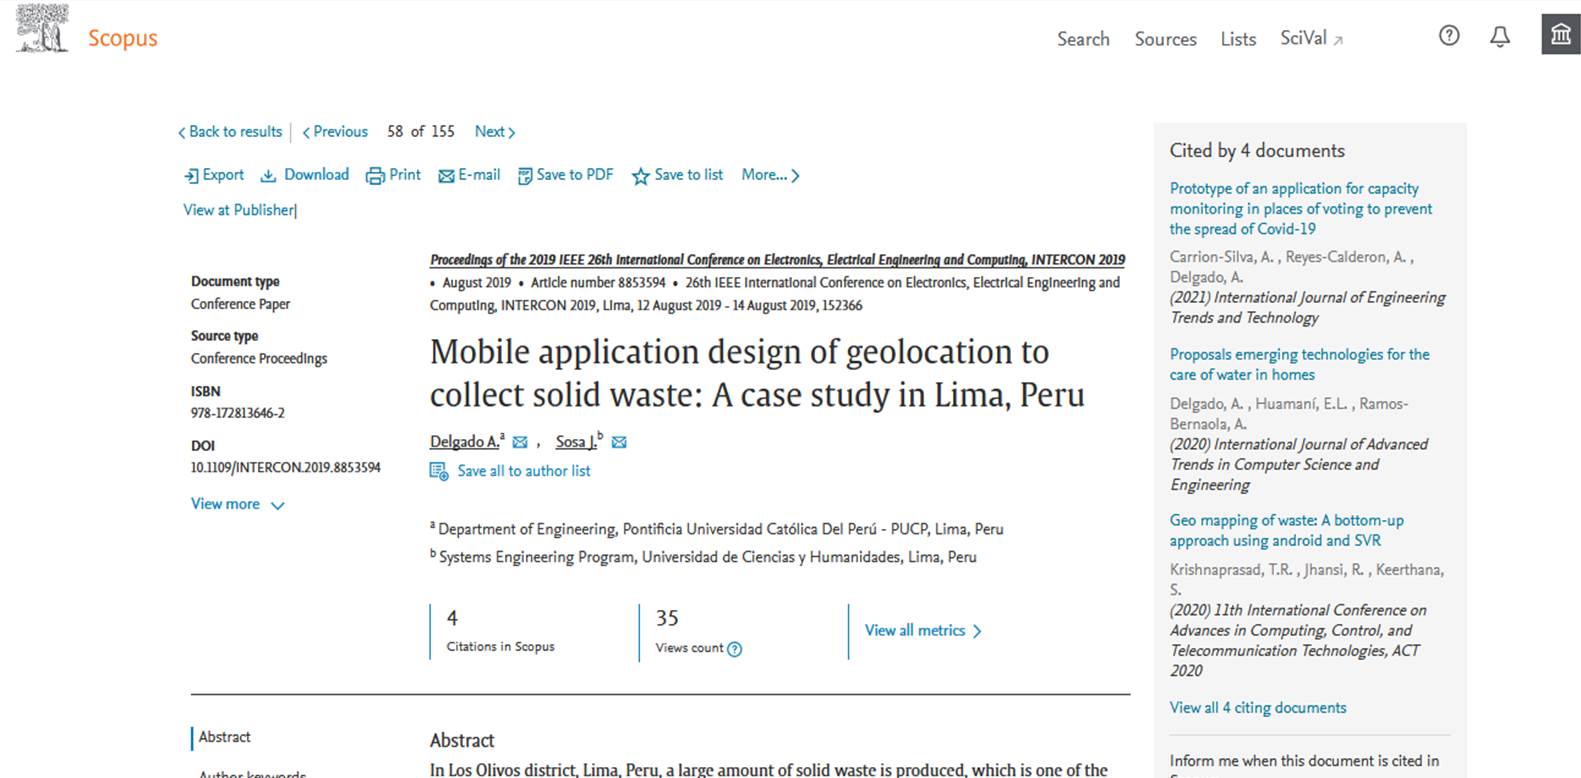Viewport: 1581px width, 778px height.
Task: Click the ISBN value 978-172813646-2
Action: [238, 413]
